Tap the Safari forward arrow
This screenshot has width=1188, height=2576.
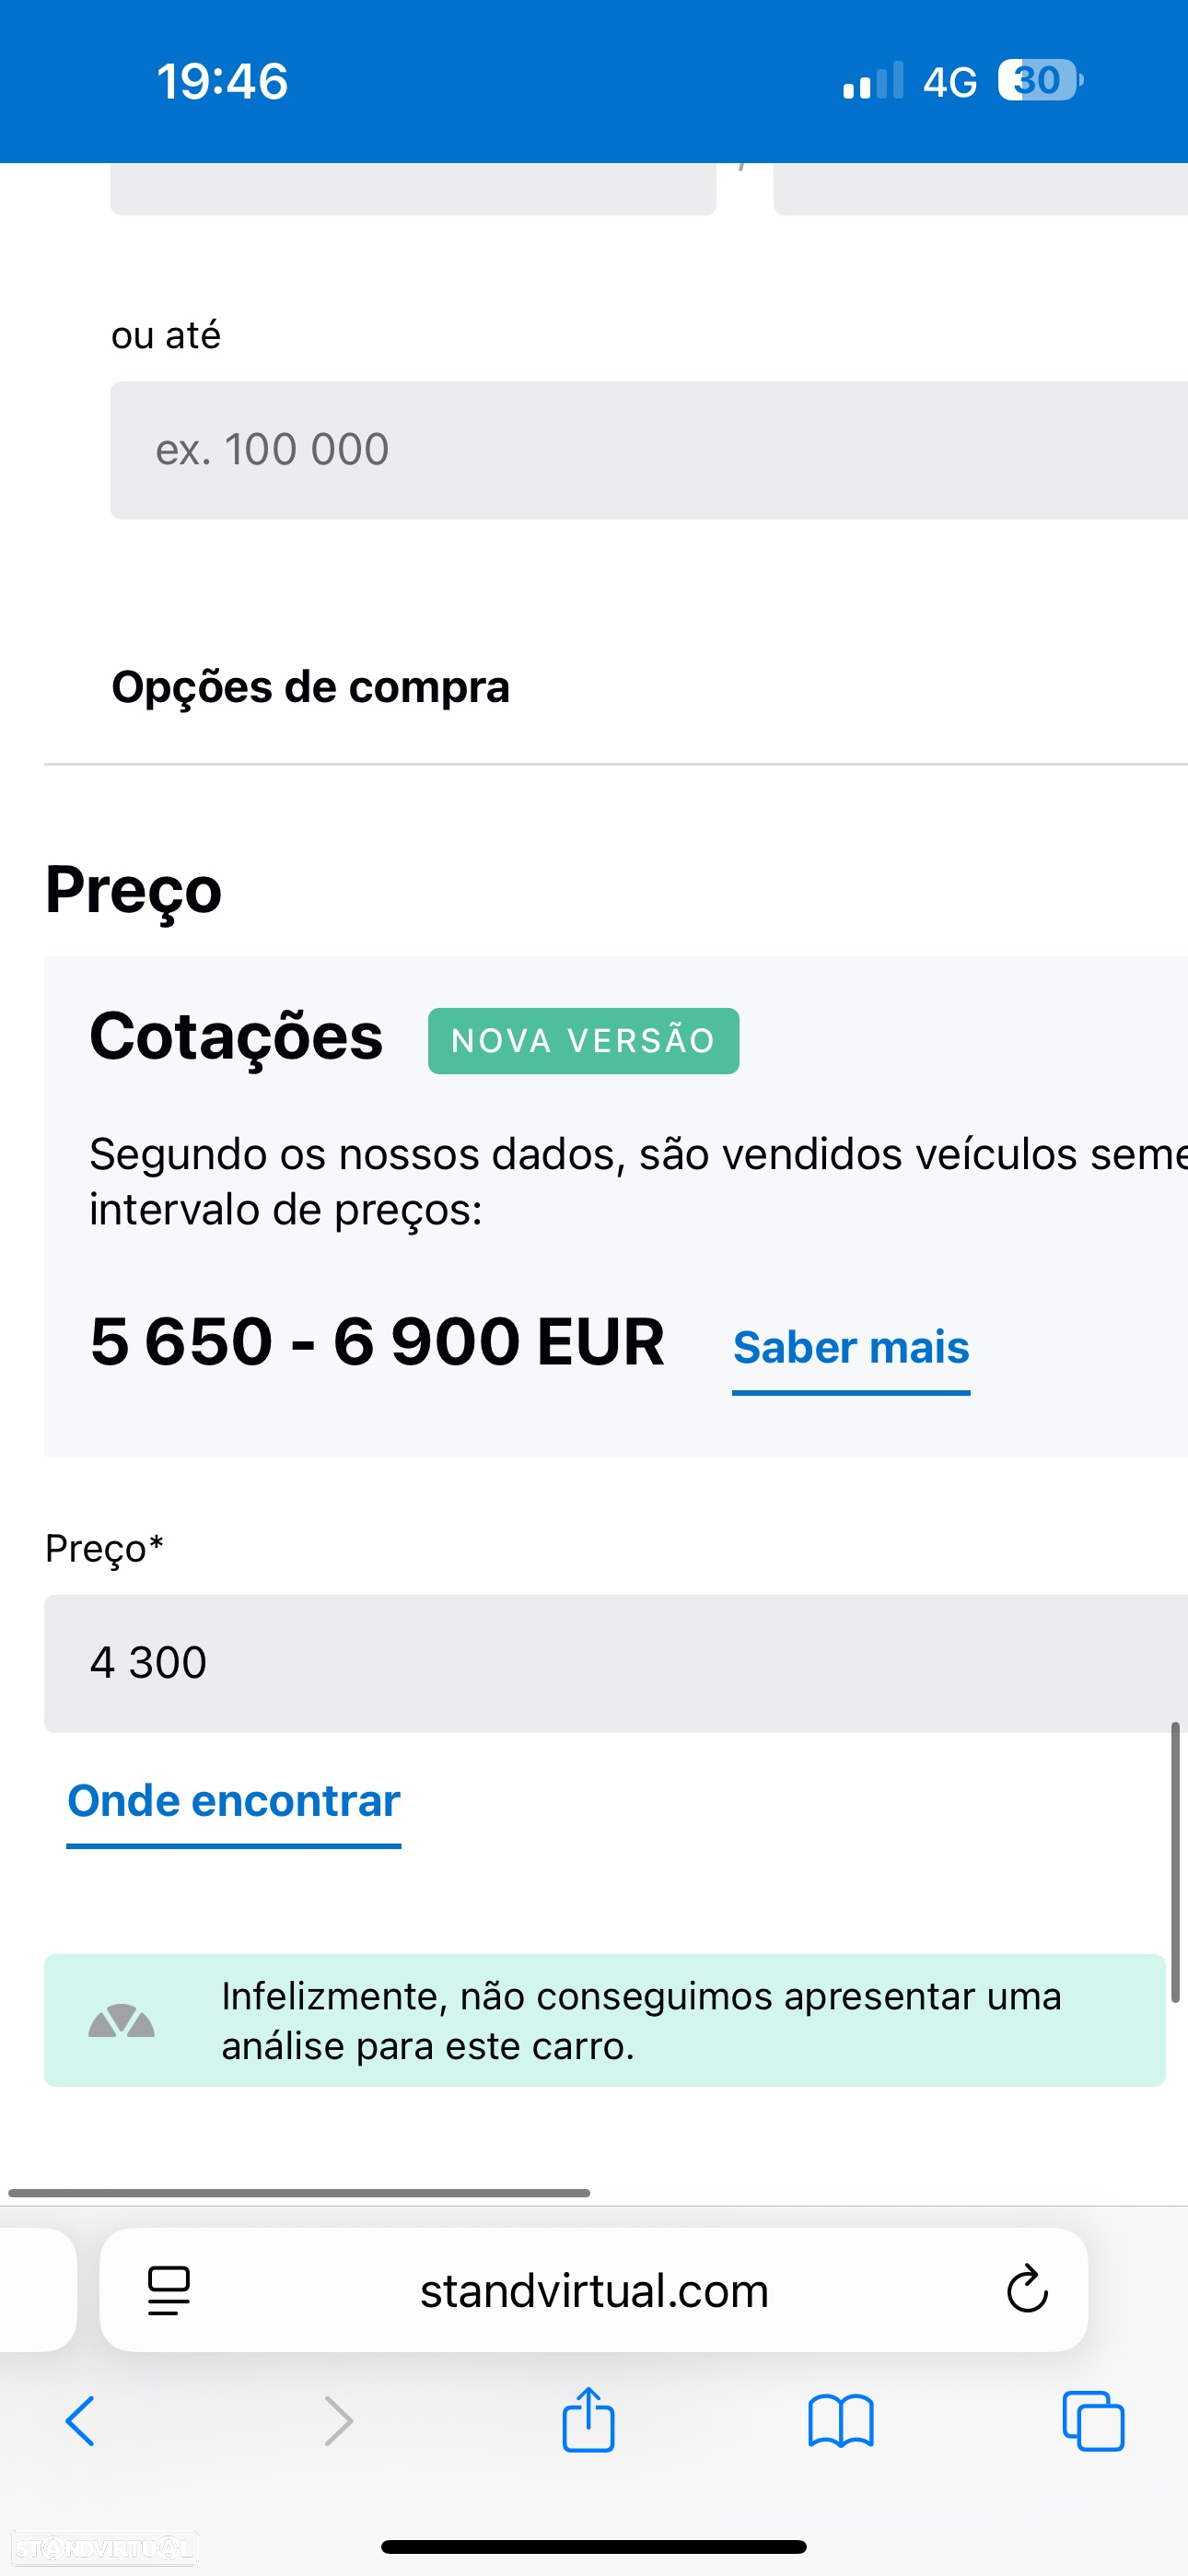[x=339, y=2421]
